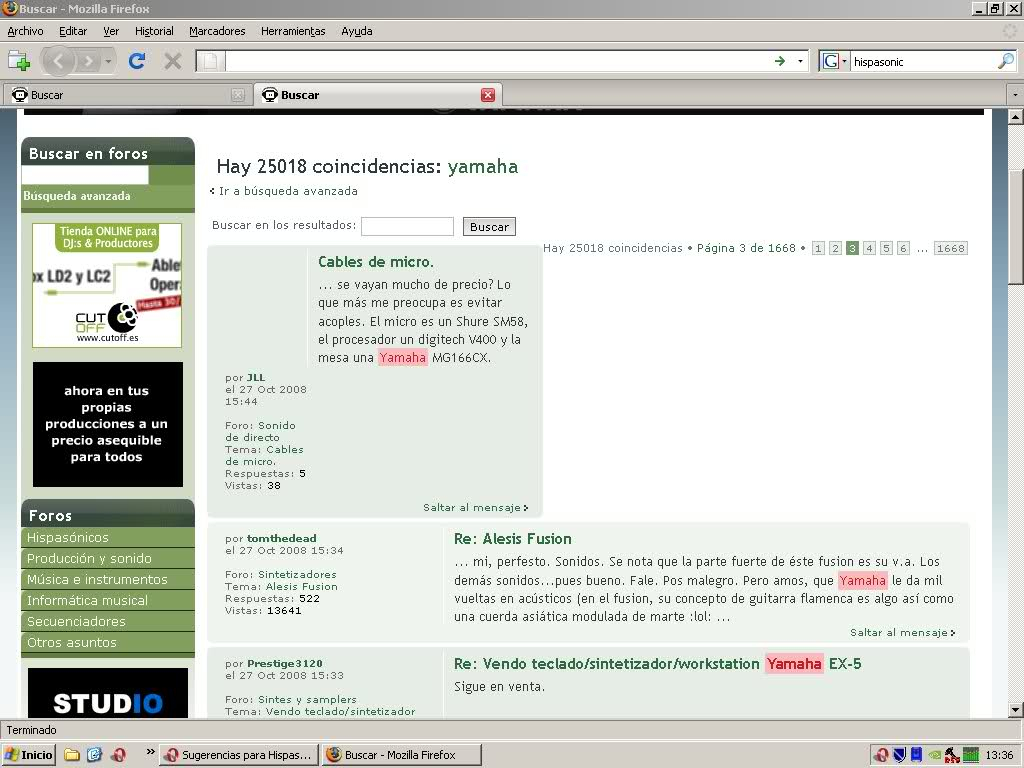Viewport: 1024px width, 768px height.
Task: Open the Informática musical forum category
Action: click(108, 600)
